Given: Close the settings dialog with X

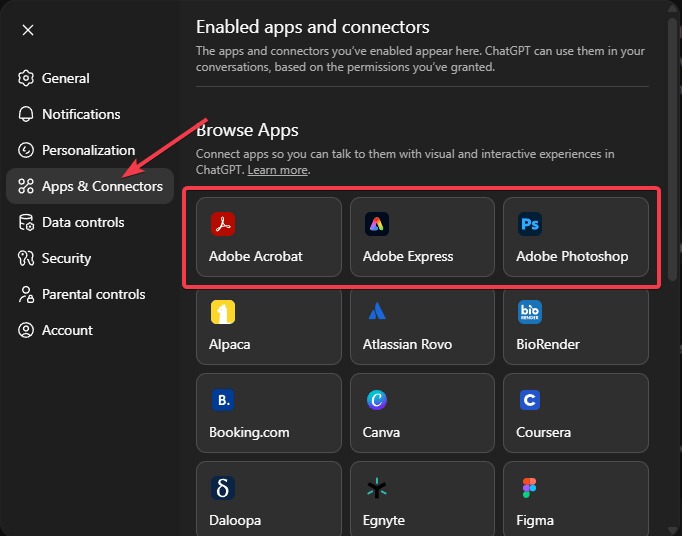Looking at the screenshot, I should pyautogui.click(x=28, y=30).
